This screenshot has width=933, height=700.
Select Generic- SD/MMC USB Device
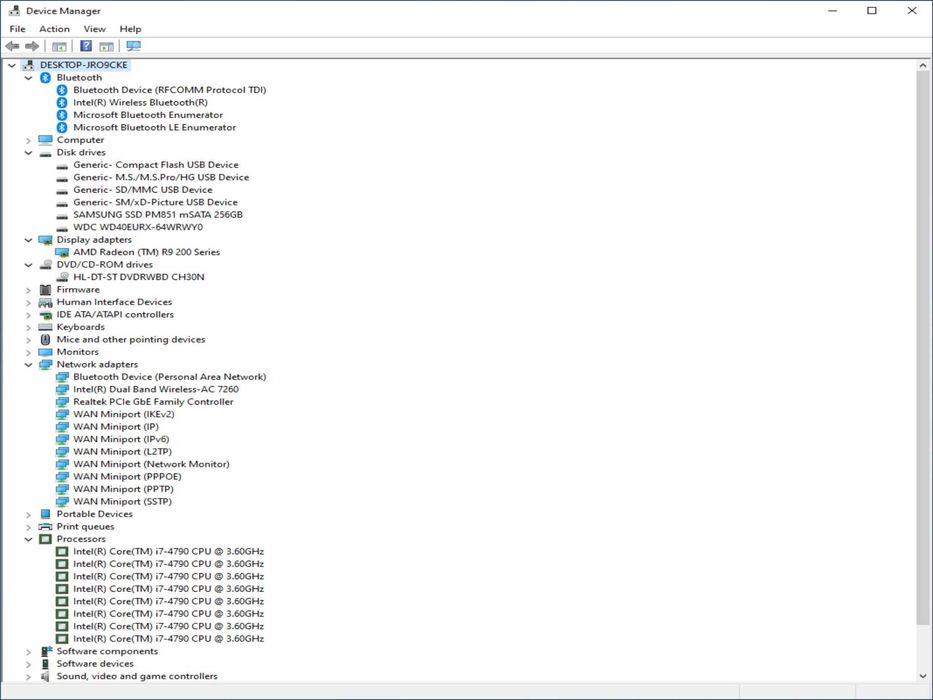143,189
